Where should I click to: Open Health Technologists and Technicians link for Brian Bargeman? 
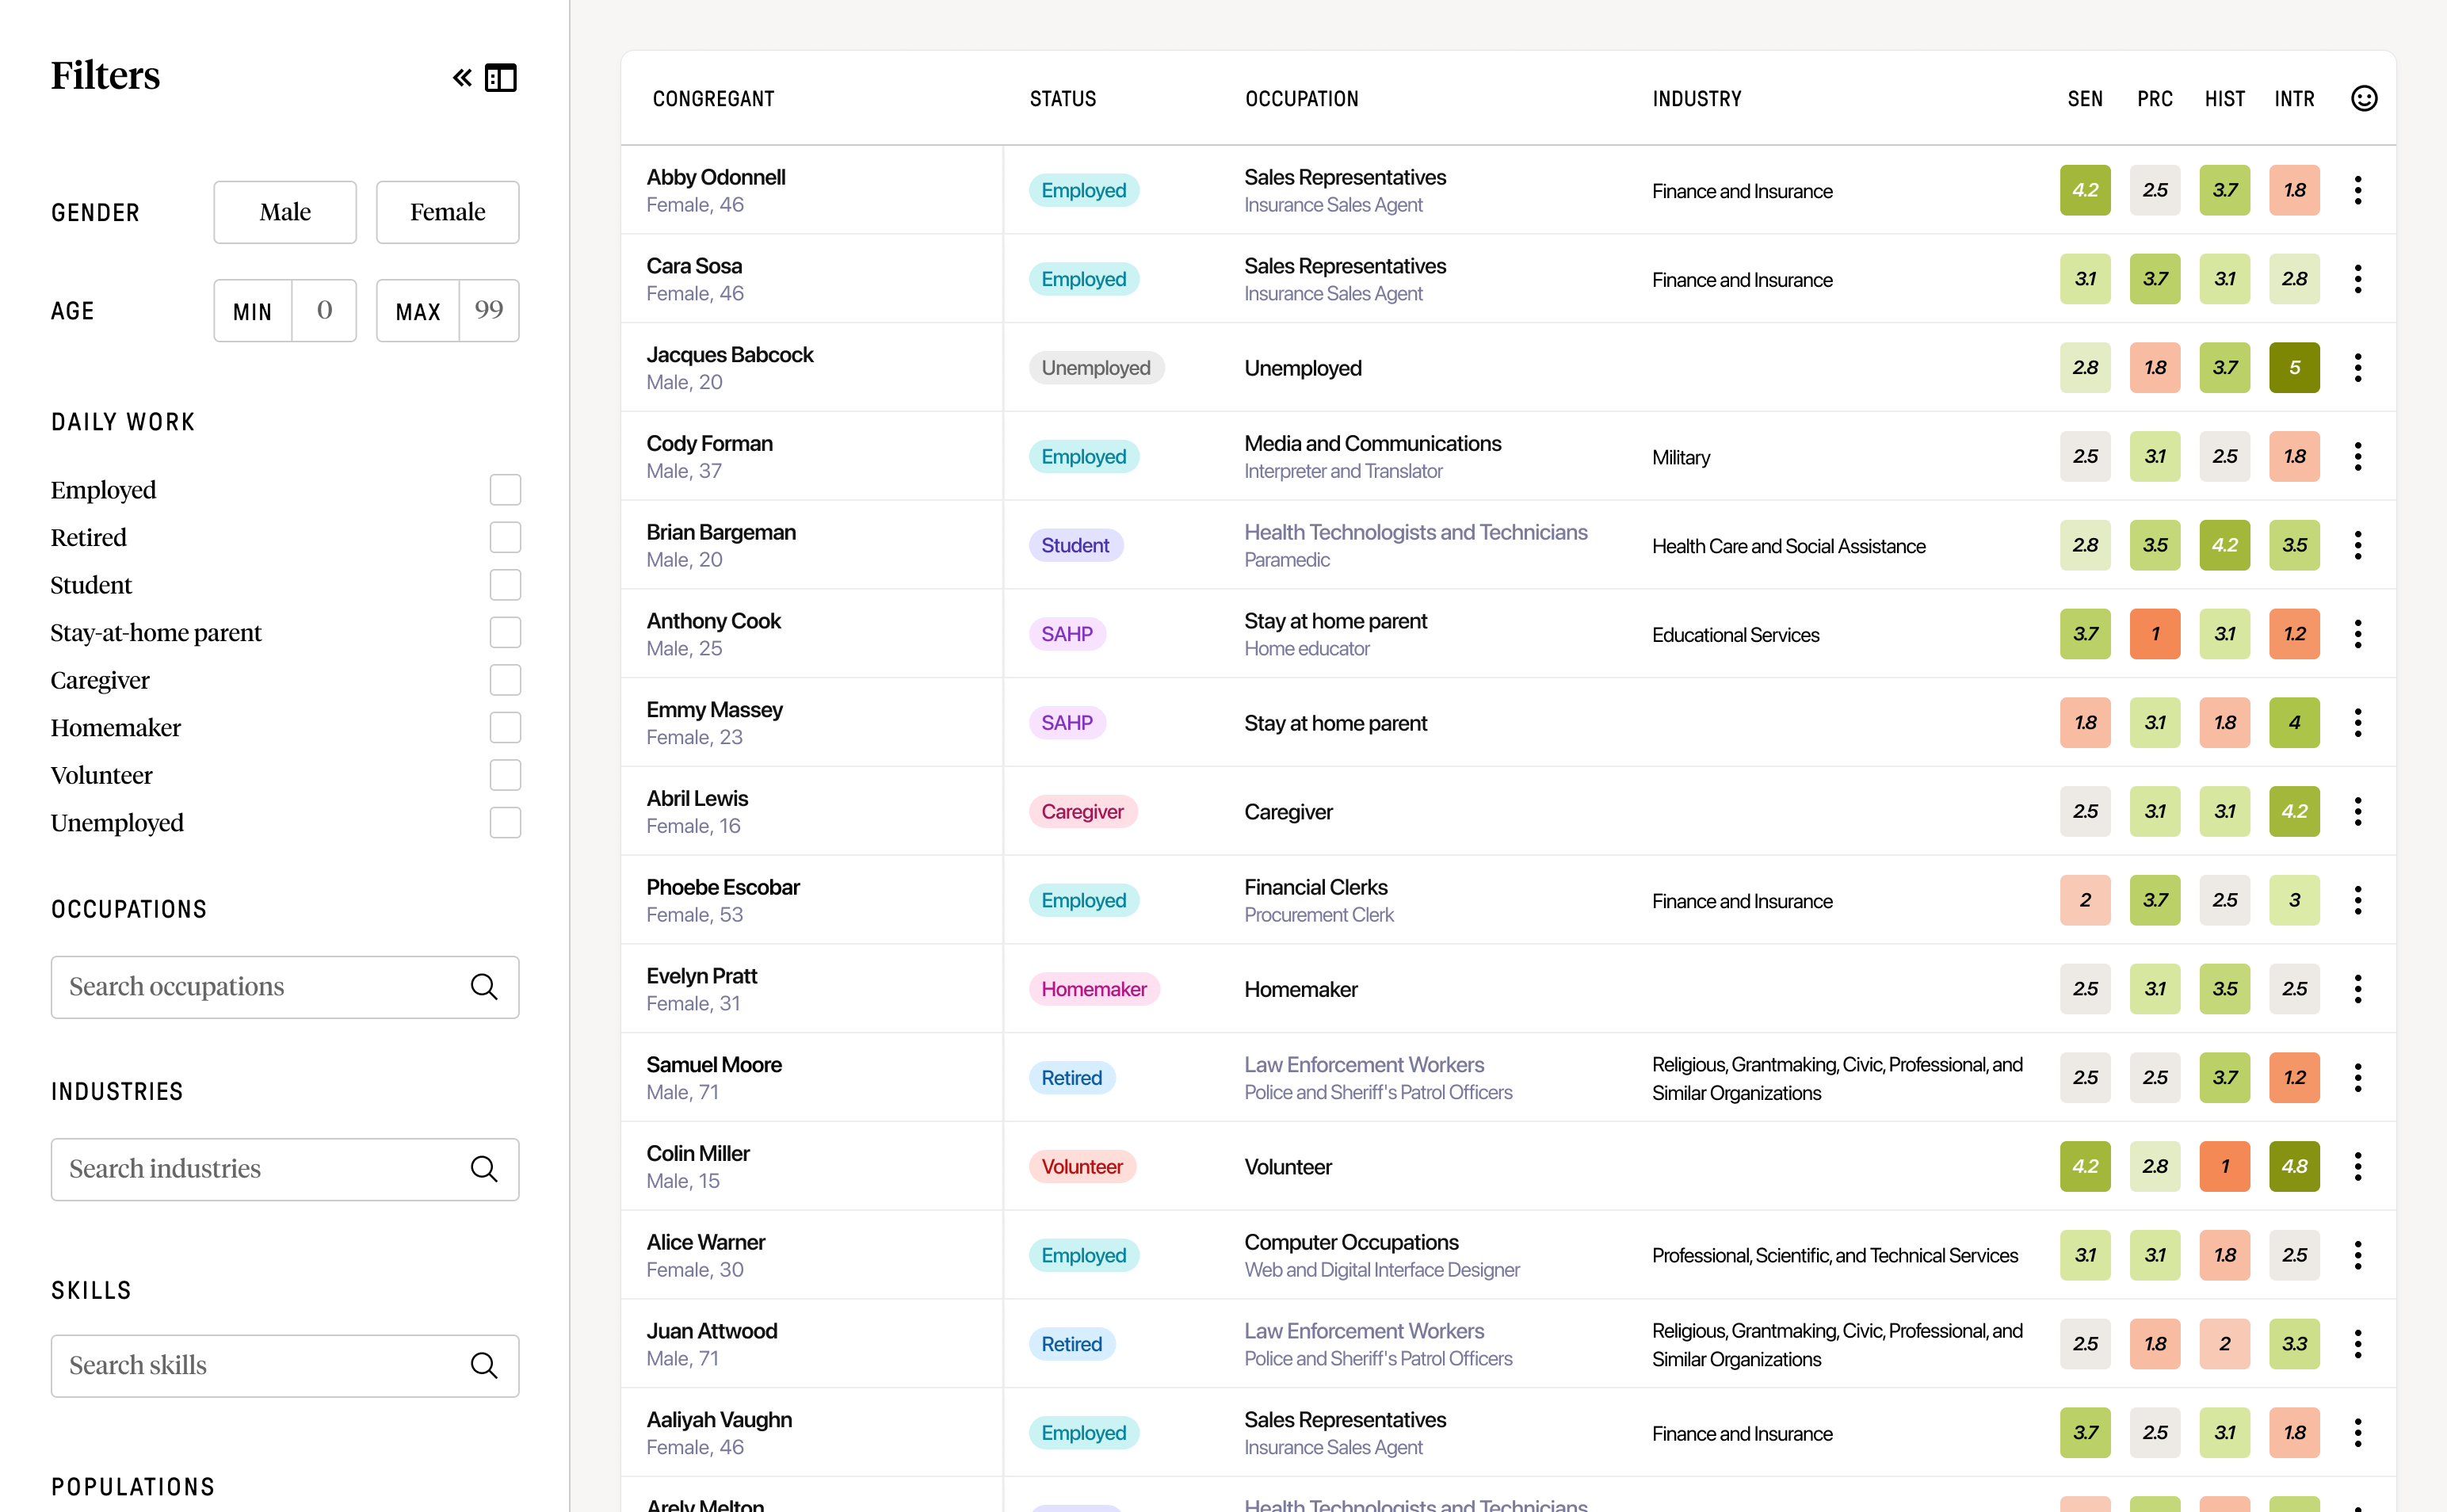click(x=1415, y=532)
